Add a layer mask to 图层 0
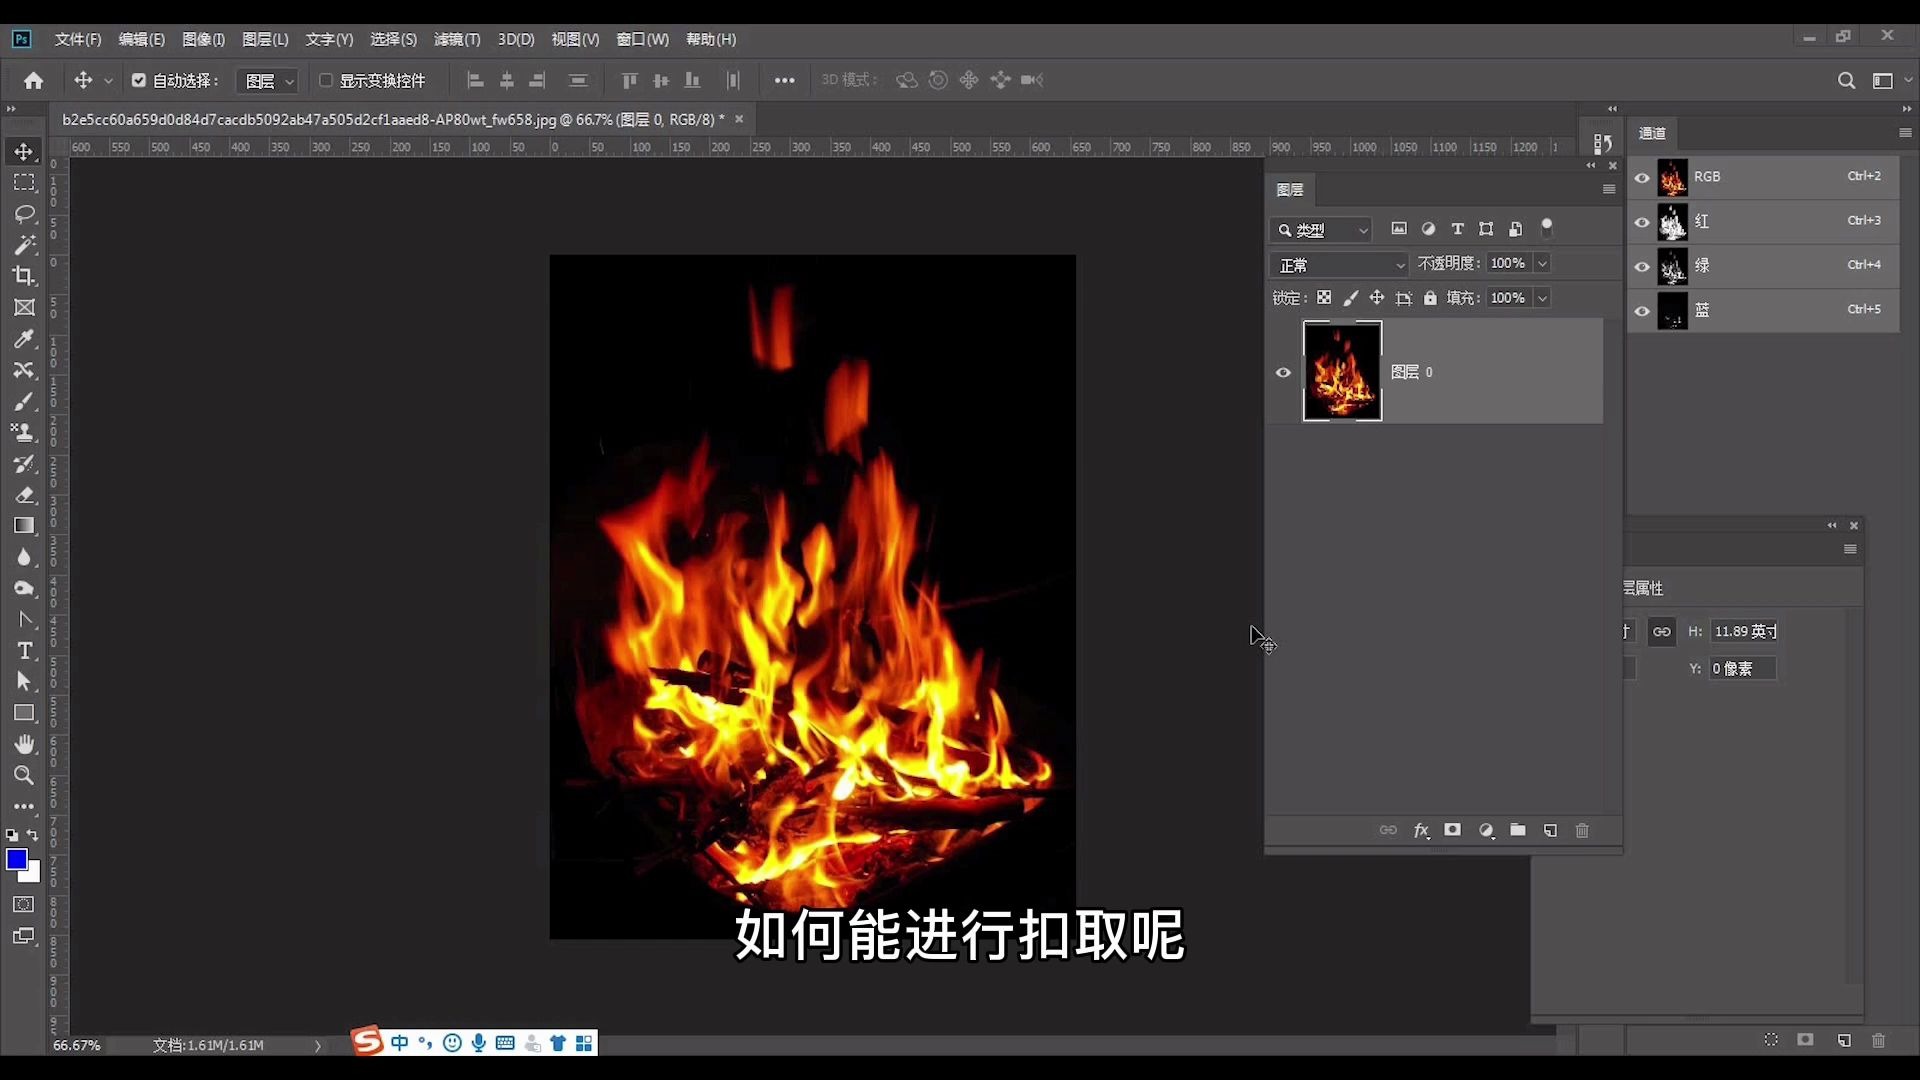1920x1080 pixels. (1452, 830)
